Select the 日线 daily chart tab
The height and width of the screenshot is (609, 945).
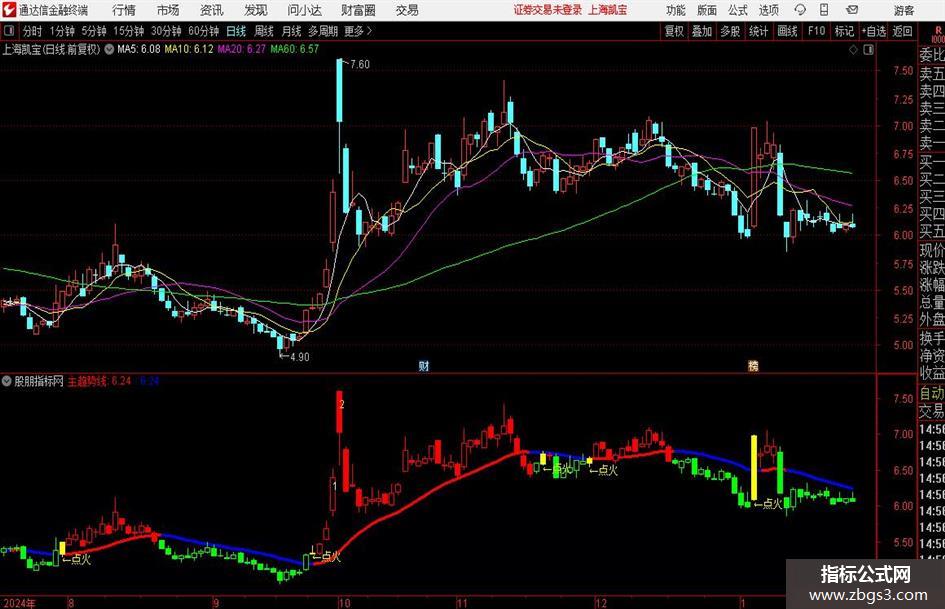[236, 31]
